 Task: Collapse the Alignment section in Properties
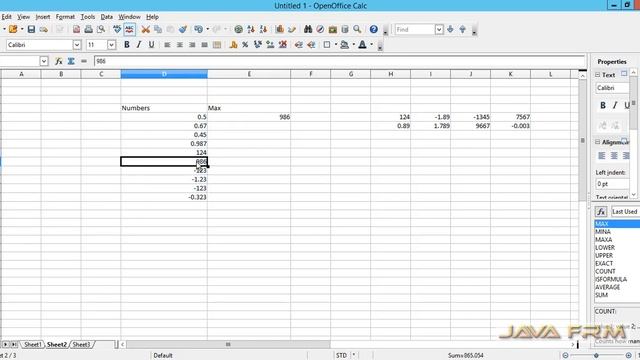point(598,142)
